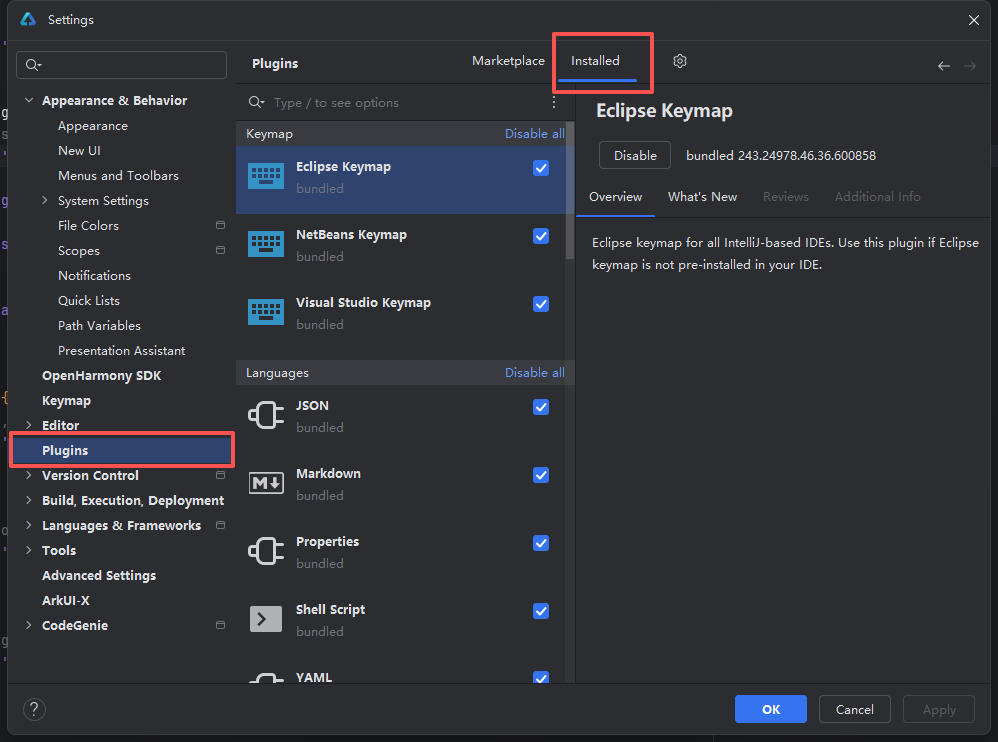The height and width of the screenshot is (742, 998).
Task: Open the three-dot plugin search options menu
Action: pos(554,102)
